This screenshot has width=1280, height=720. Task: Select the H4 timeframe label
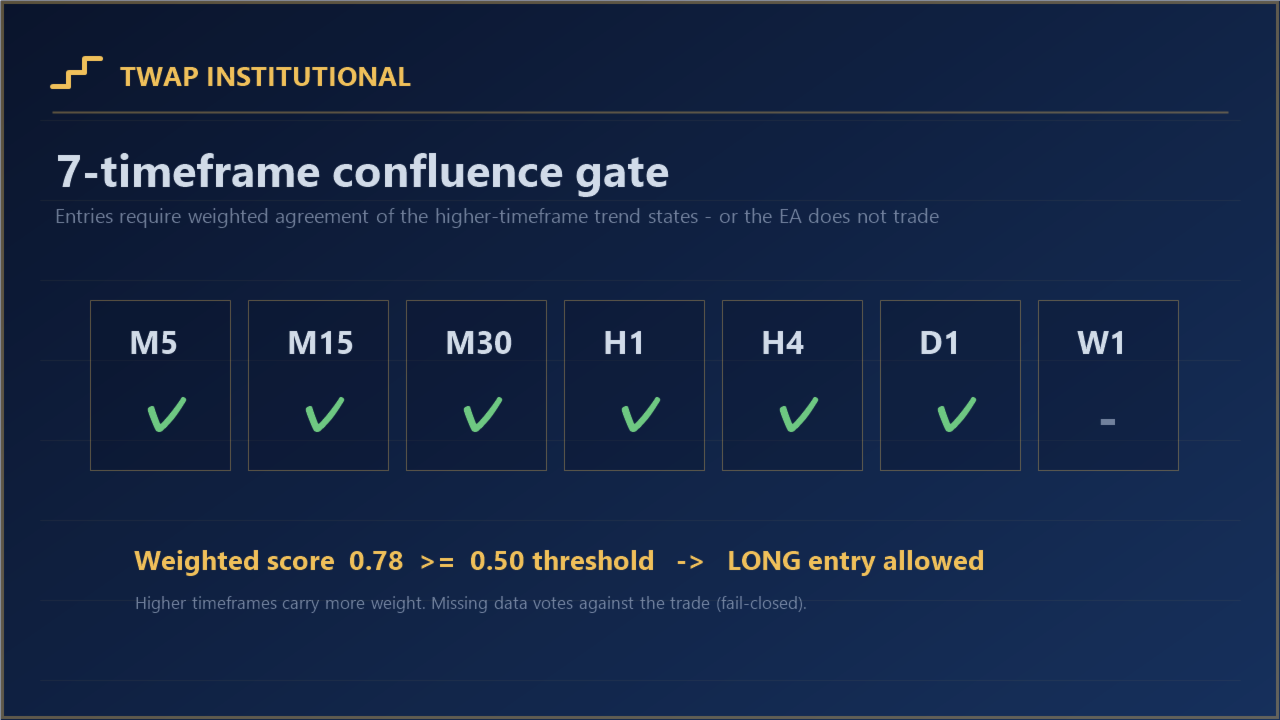[x=783, y=344]
